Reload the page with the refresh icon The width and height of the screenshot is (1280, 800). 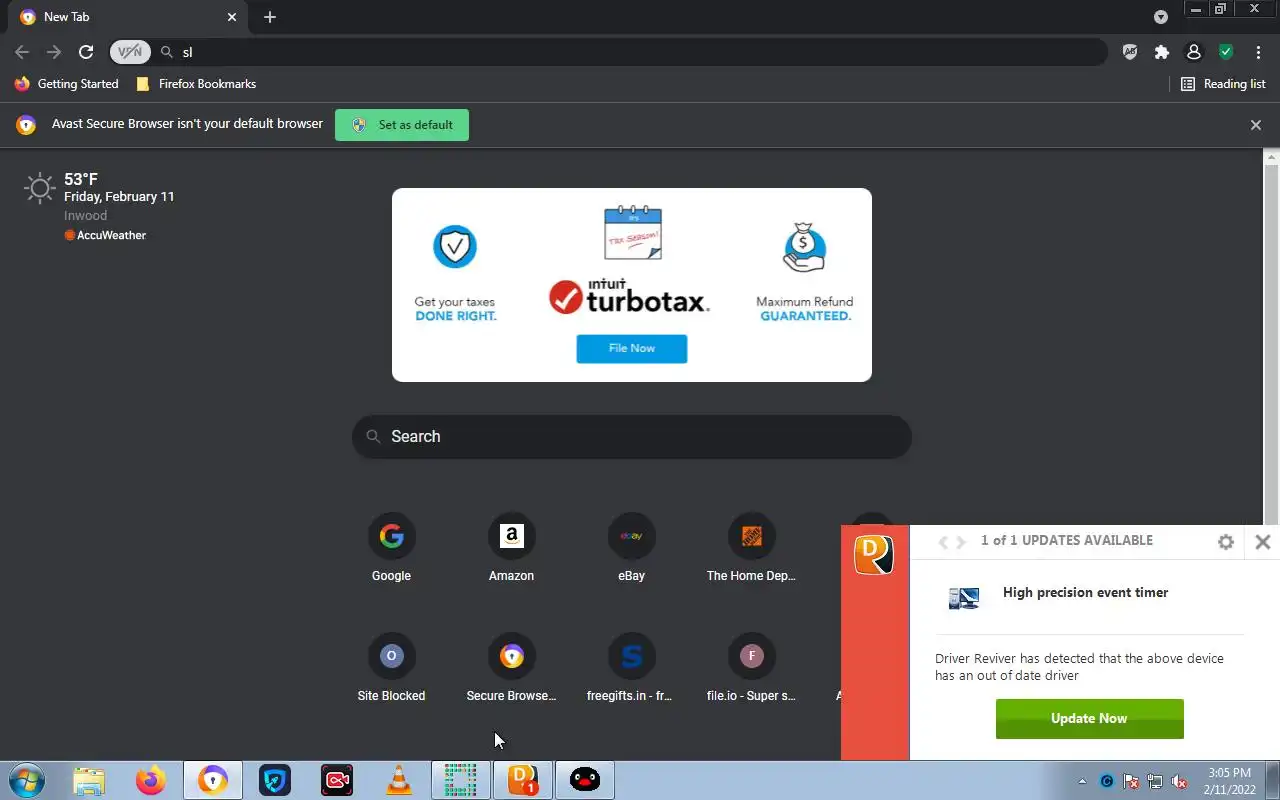(86, 52)
